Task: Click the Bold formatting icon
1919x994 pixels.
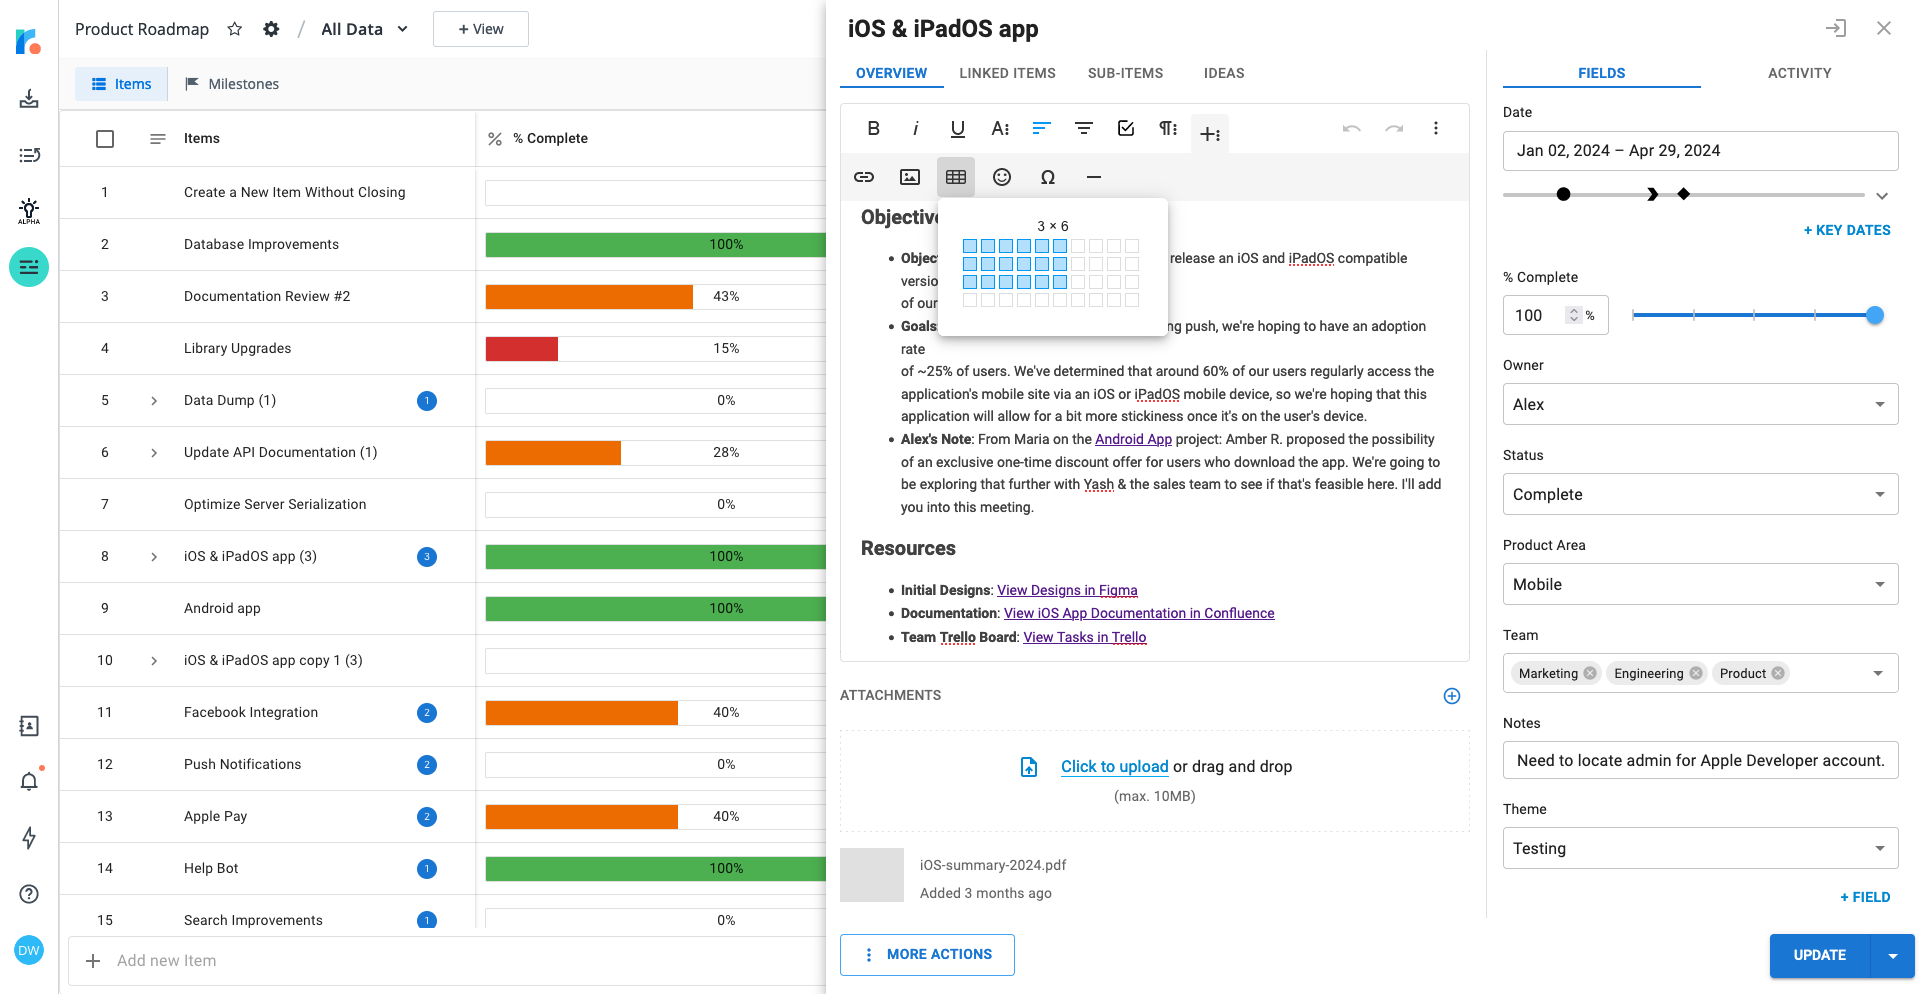Action: pyautogui.click(x=873, y=128)
